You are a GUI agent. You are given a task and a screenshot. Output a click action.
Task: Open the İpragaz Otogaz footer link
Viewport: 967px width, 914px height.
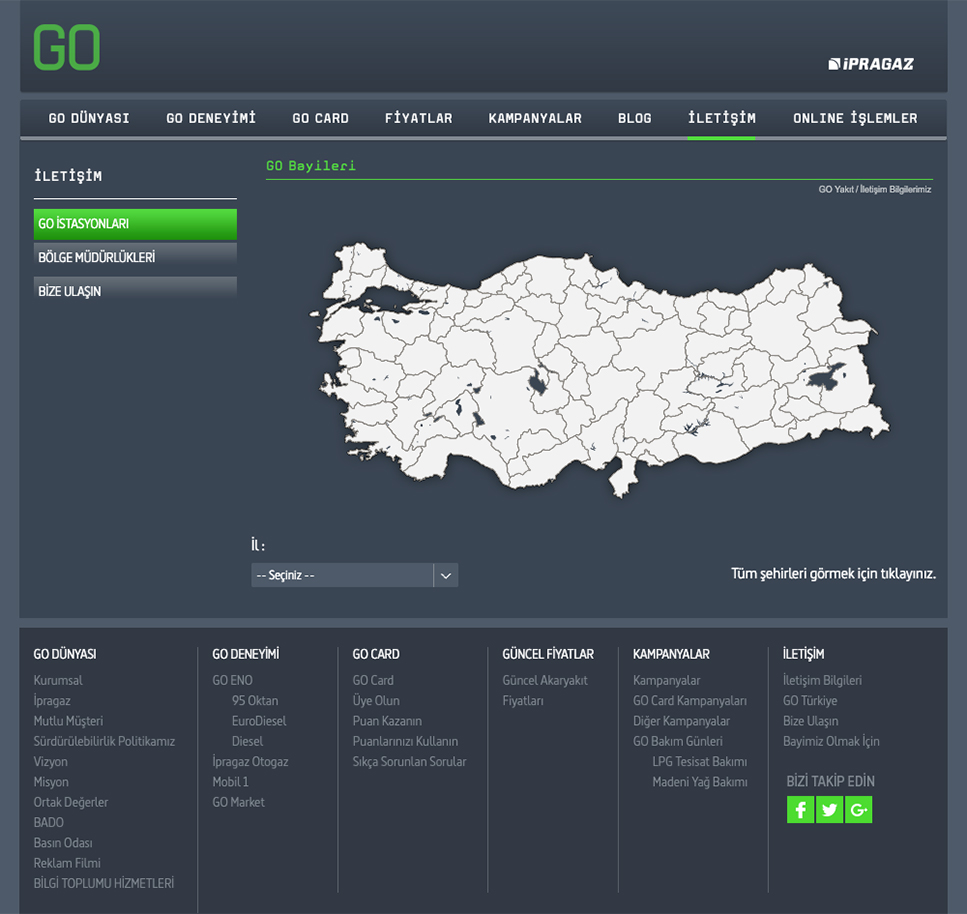coord(250,762)
